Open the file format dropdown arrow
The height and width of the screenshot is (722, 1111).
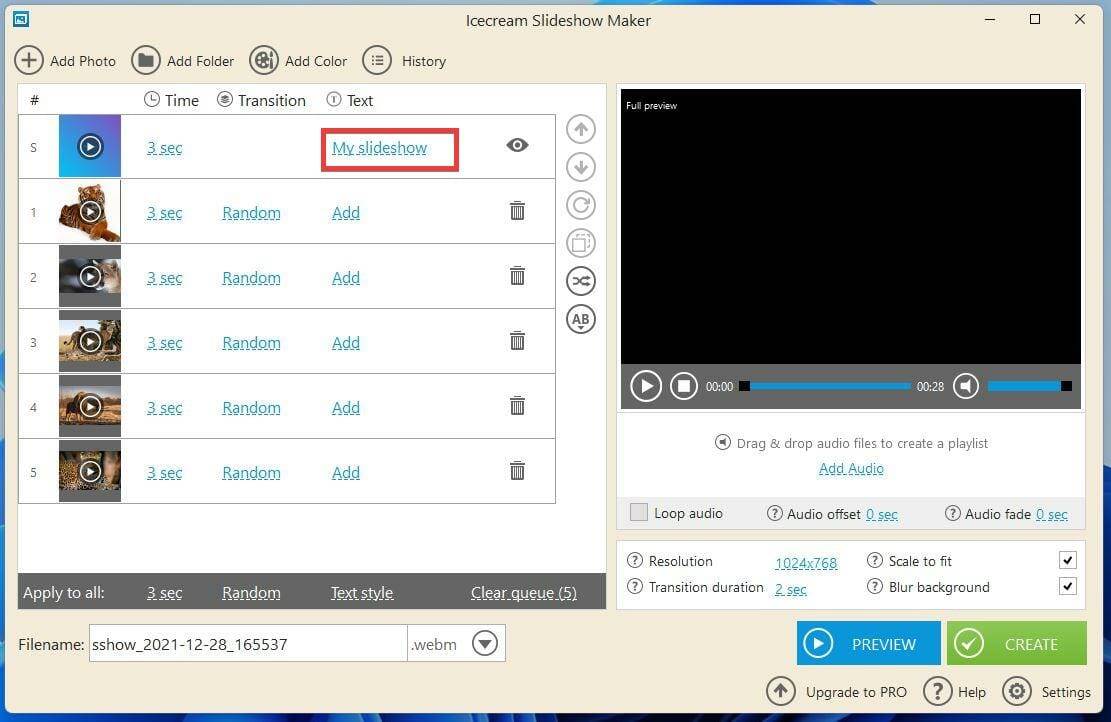(485, 644)
